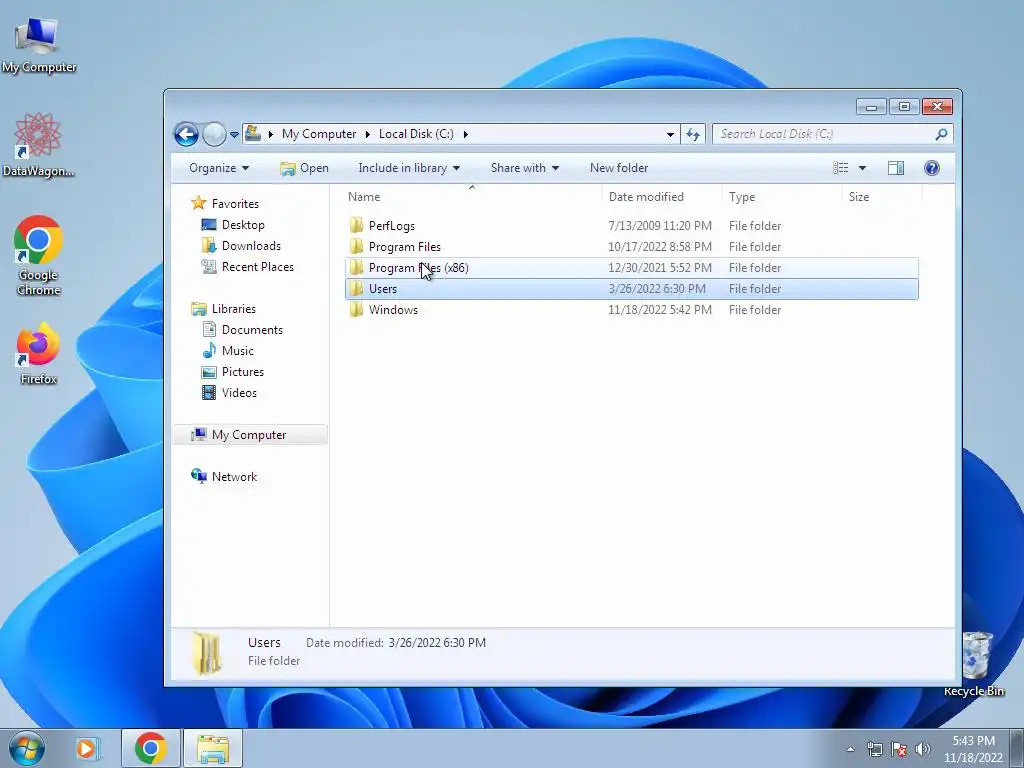
Task: Sort by Date modified column header
Action: (x=662, y=197)
